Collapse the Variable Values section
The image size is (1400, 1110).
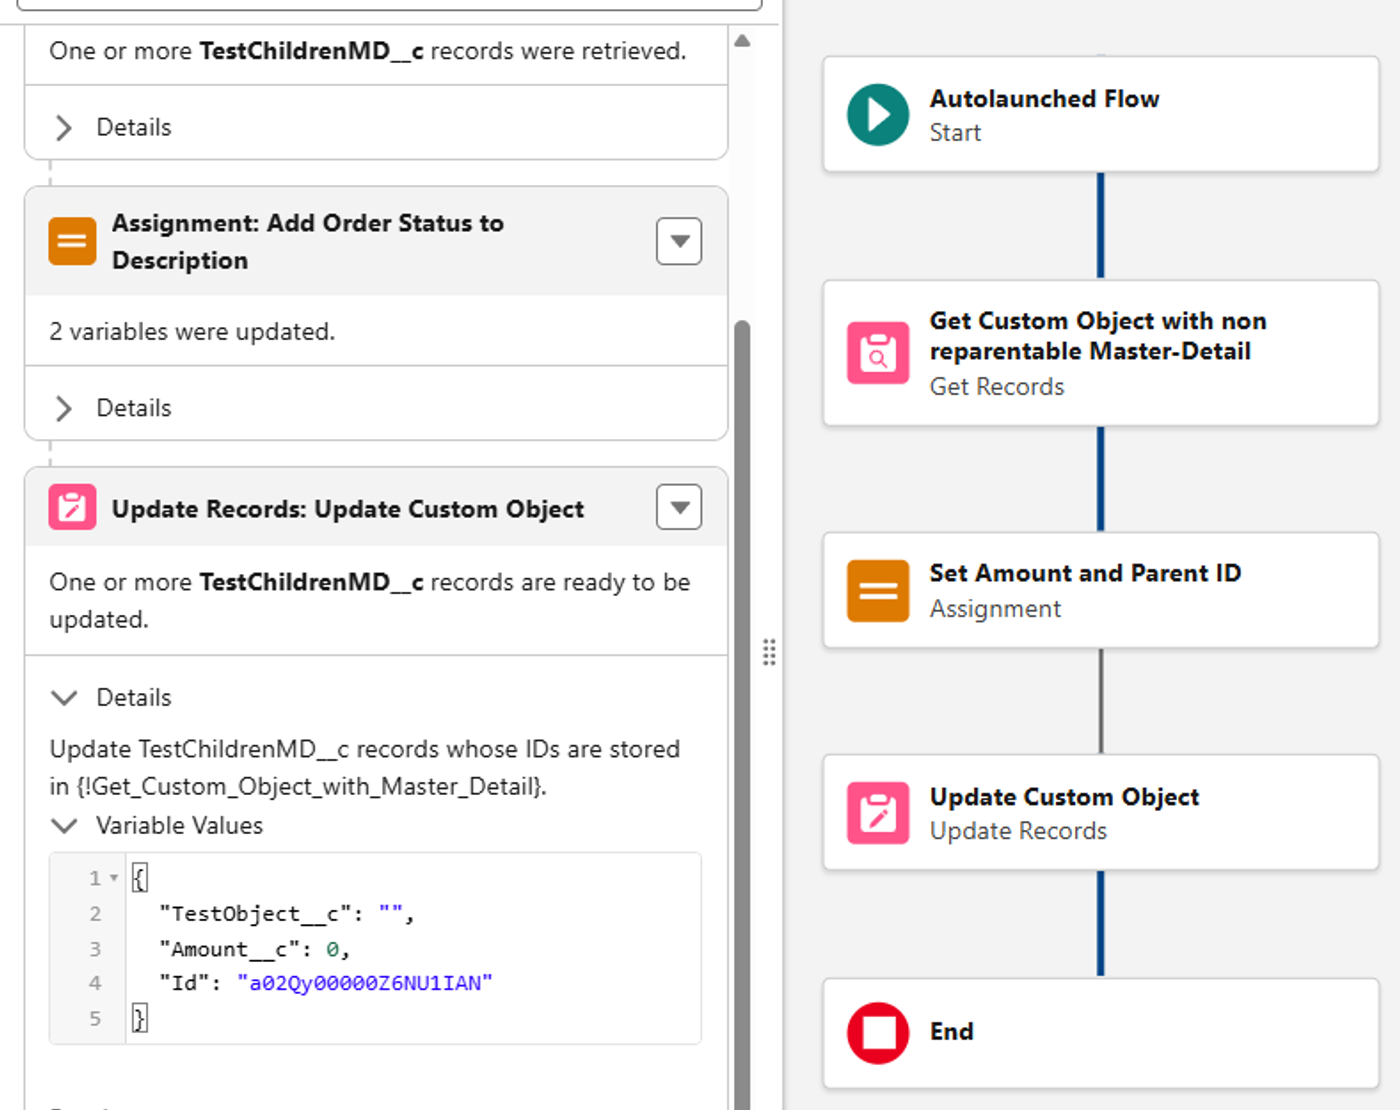click(x=64, y=826)
